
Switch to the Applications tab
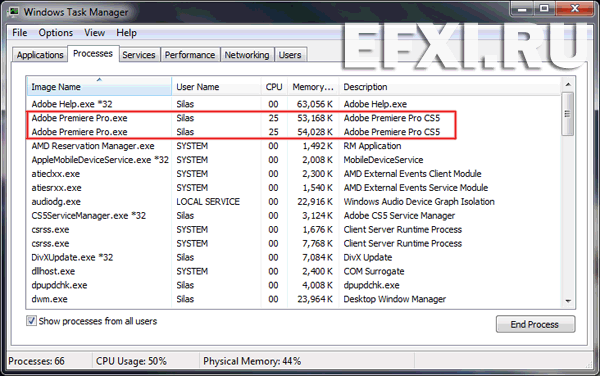(x=40, y=55)
